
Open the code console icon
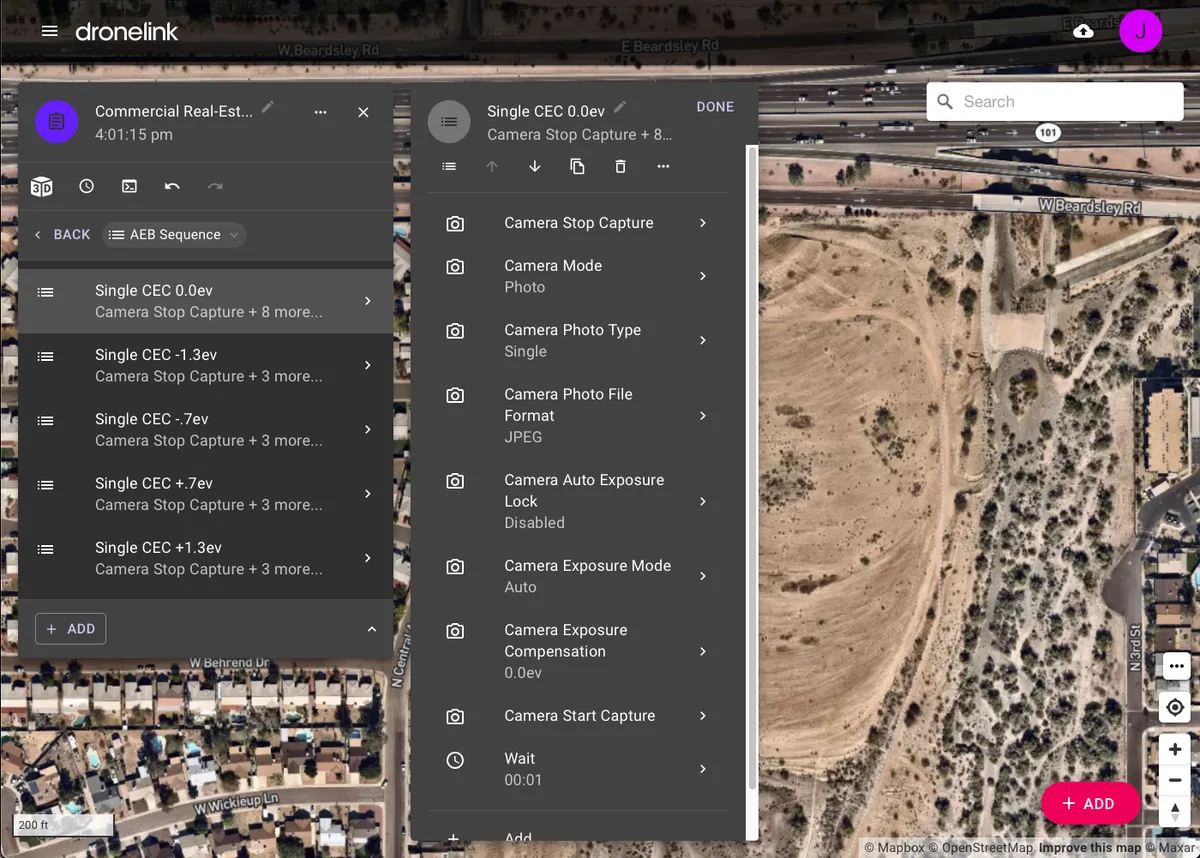click(x=129, y=186)
